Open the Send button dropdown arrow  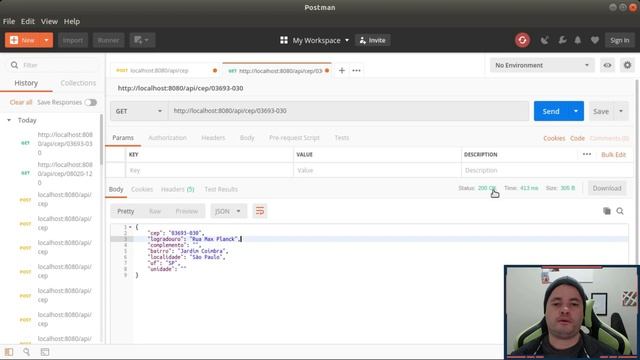[576, 111]
